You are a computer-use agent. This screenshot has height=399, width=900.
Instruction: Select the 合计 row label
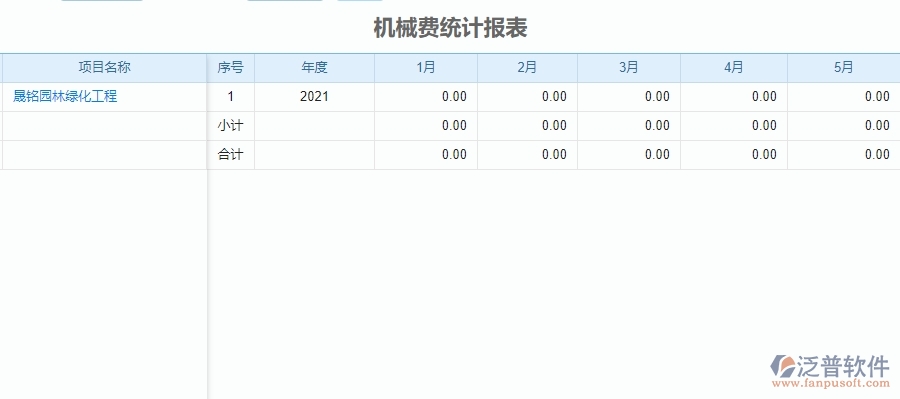pos(231,154)
